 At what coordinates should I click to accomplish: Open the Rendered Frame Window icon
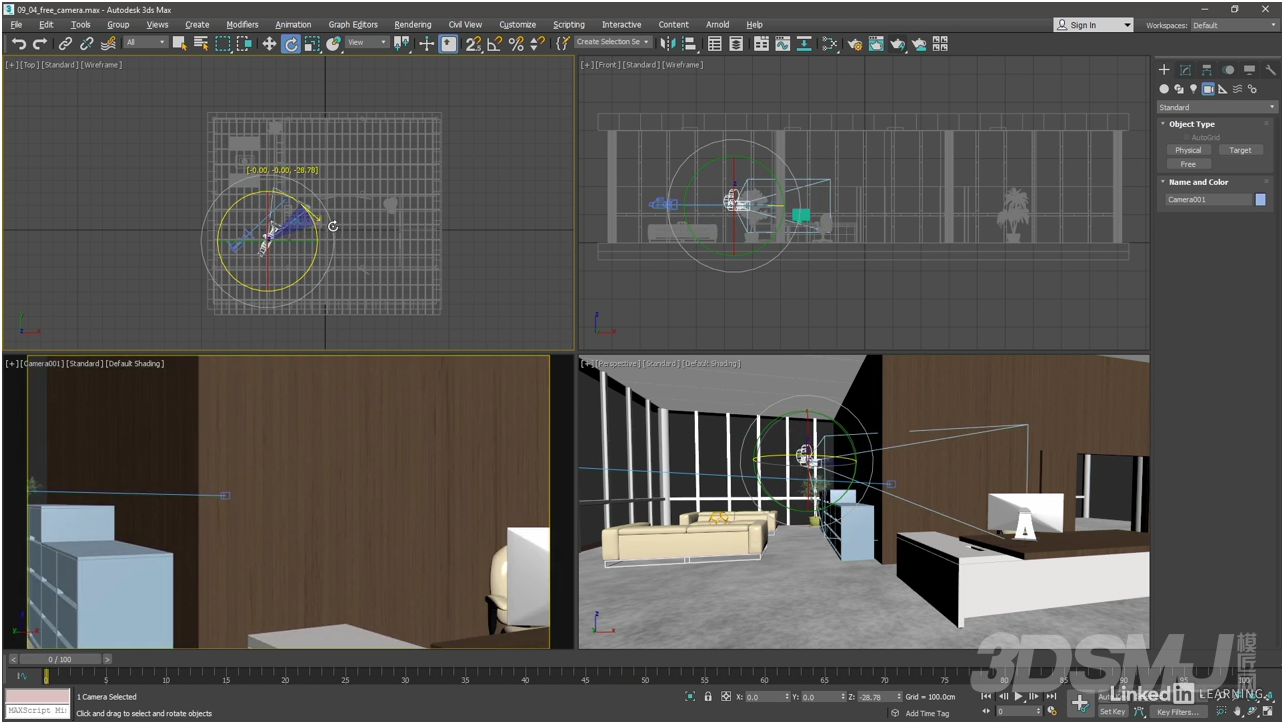[x=877, y=43]
